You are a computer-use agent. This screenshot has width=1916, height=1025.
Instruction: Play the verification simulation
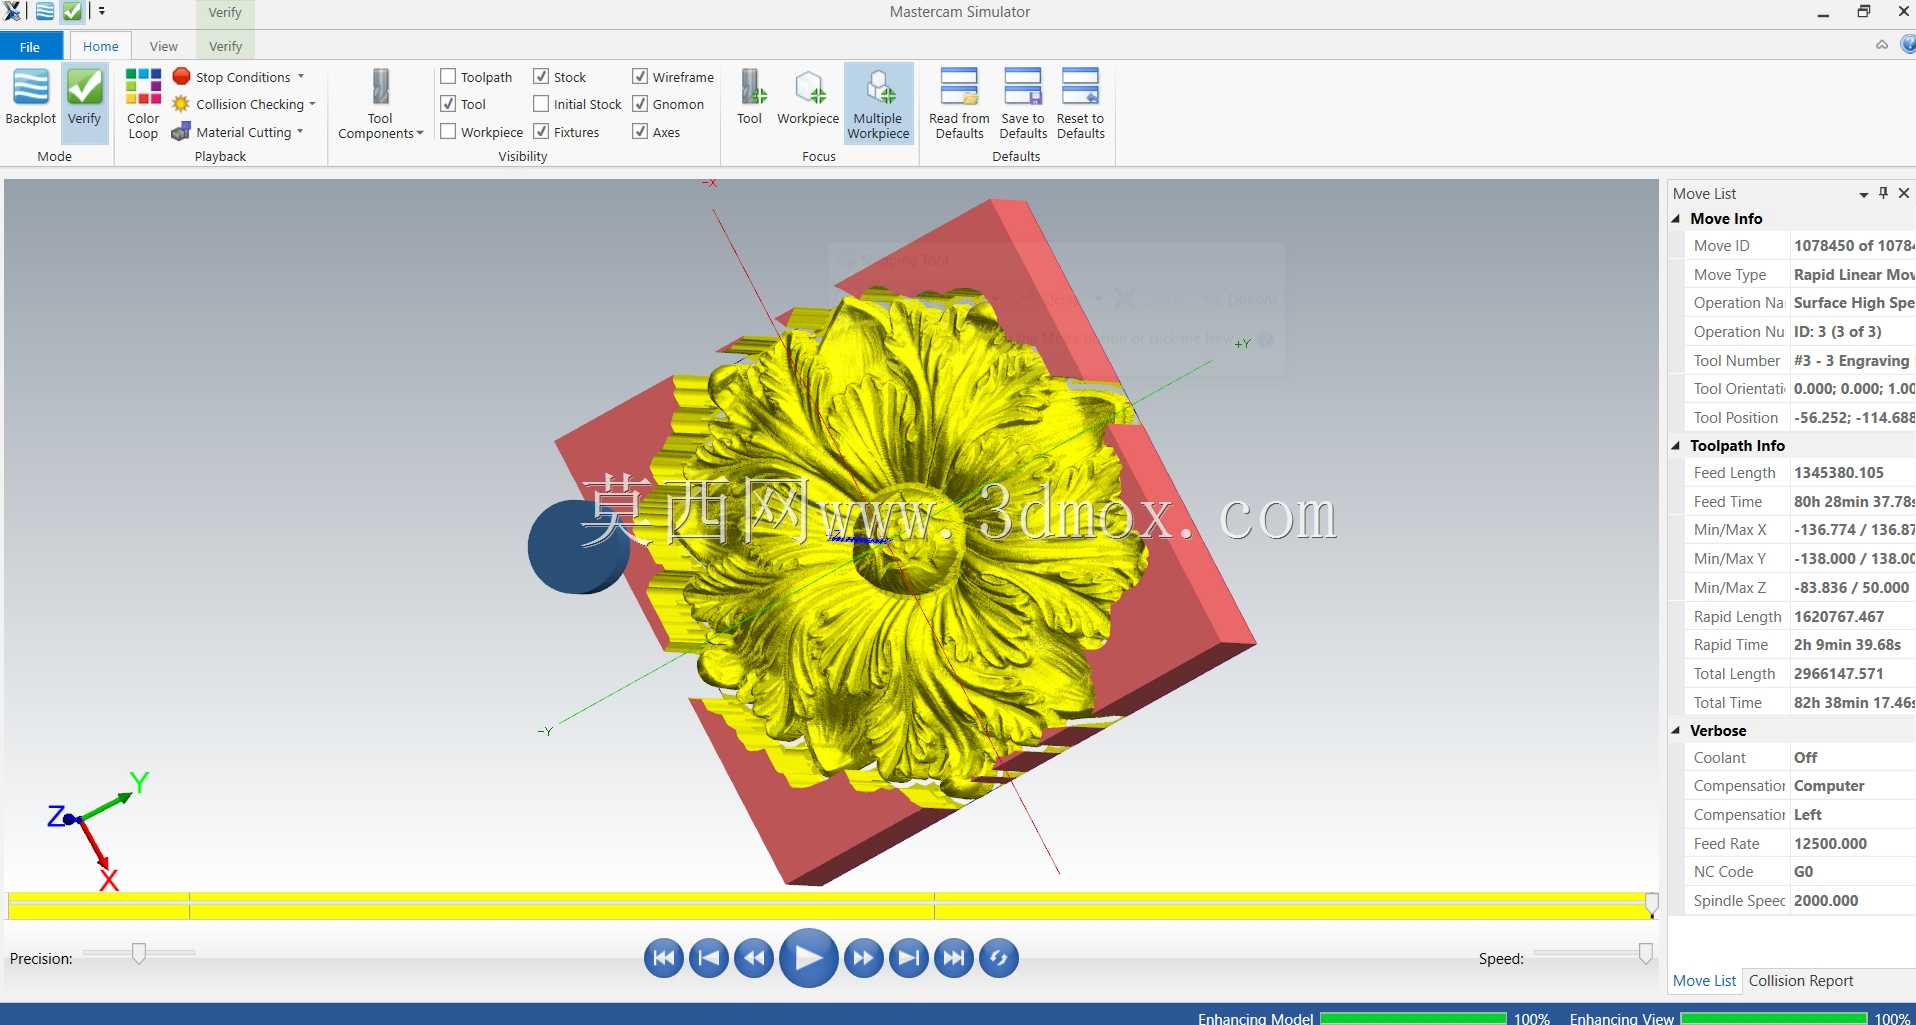(x=808, y=958)
